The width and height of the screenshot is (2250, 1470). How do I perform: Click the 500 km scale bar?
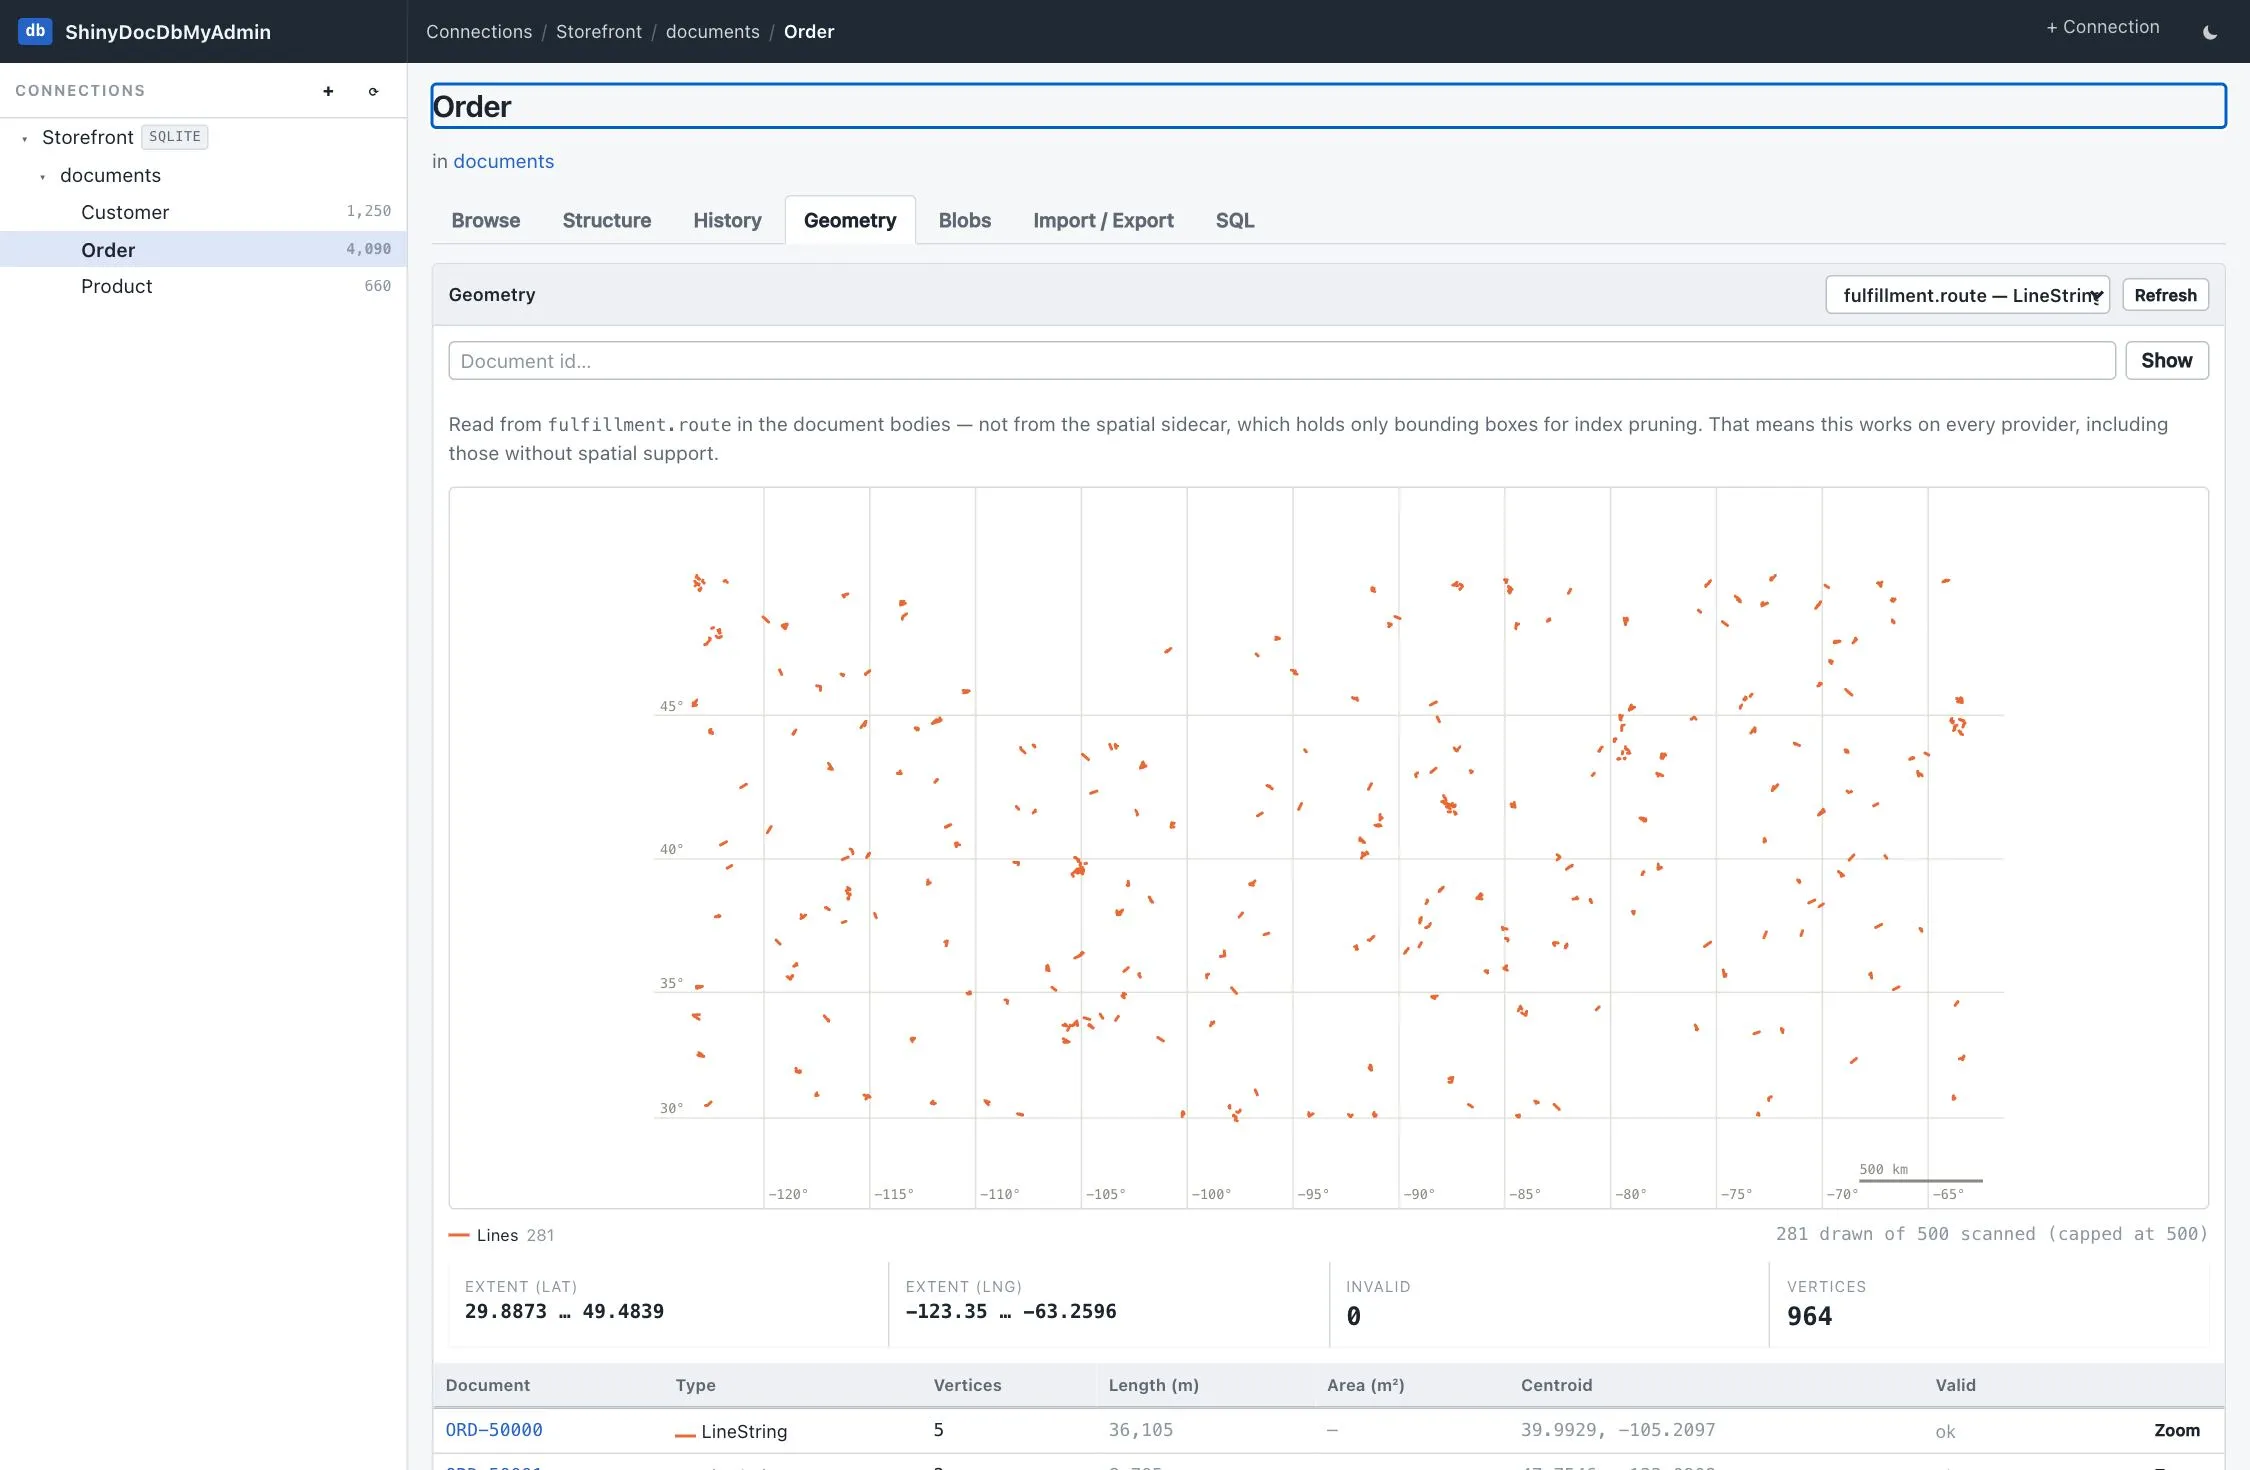point(1920,1180)
